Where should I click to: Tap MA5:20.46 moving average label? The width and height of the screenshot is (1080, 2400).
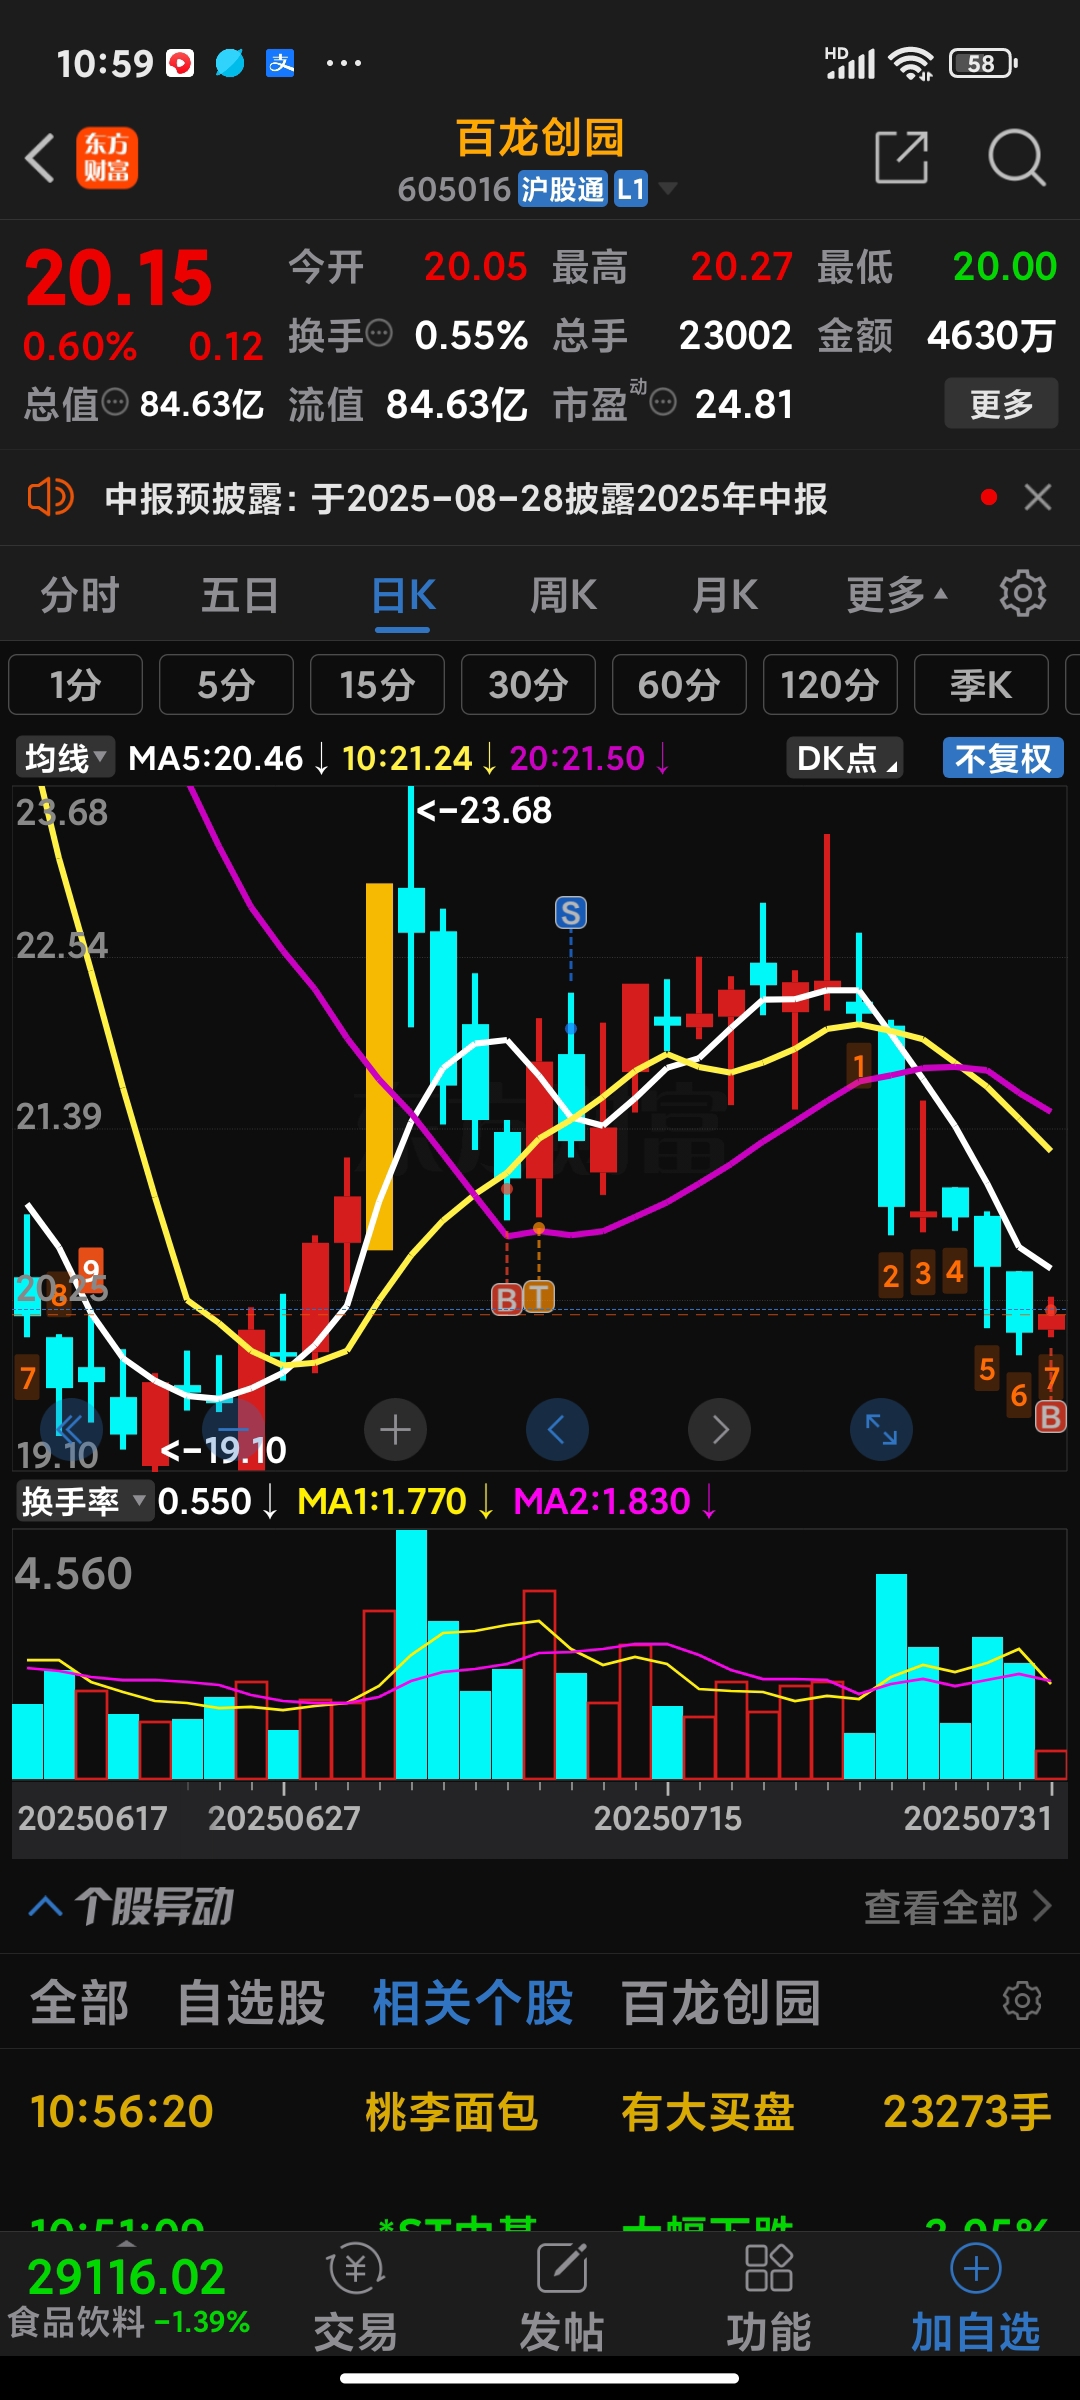[216, 758]
